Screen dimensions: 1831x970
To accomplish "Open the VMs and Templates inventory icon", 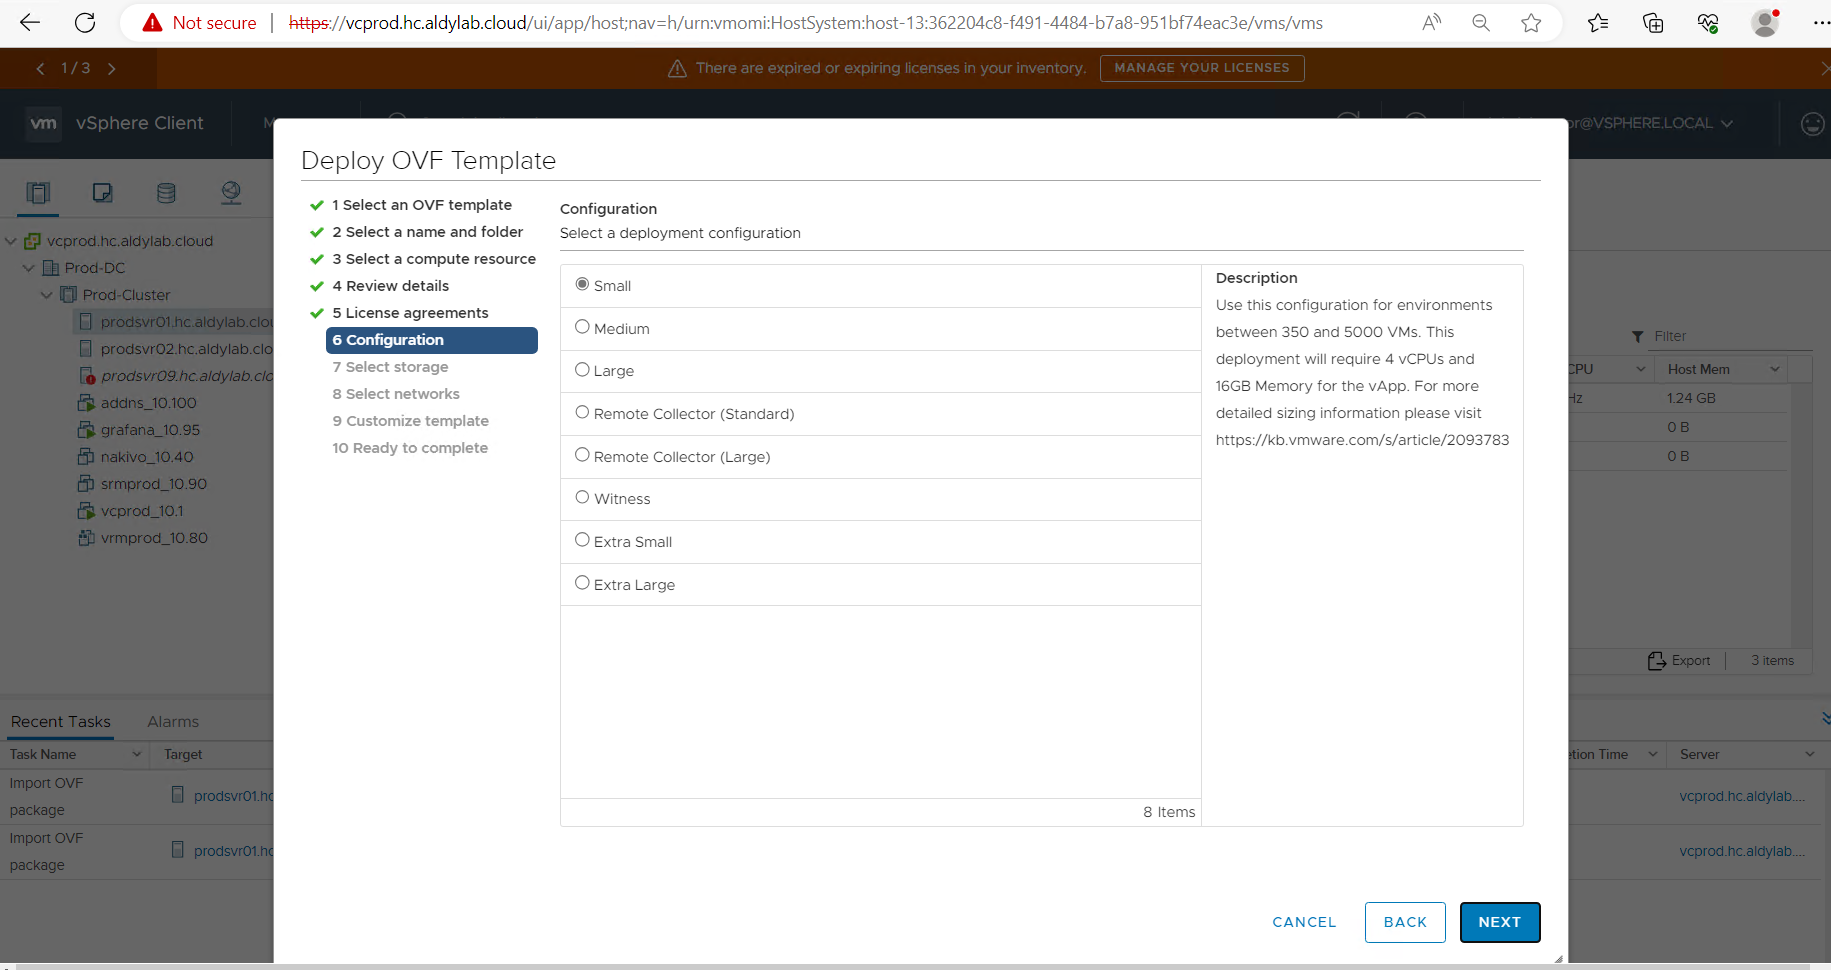I will (102, 193).
